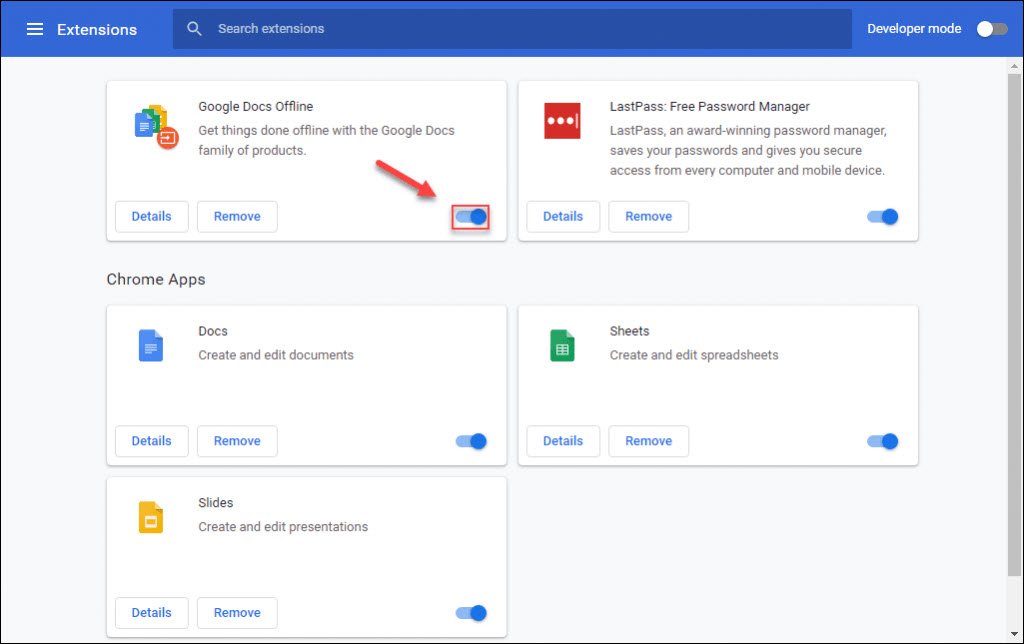Switch off the Slides app toggle
This screenshot has height=644, width=1024.
[x=471, y=613]
